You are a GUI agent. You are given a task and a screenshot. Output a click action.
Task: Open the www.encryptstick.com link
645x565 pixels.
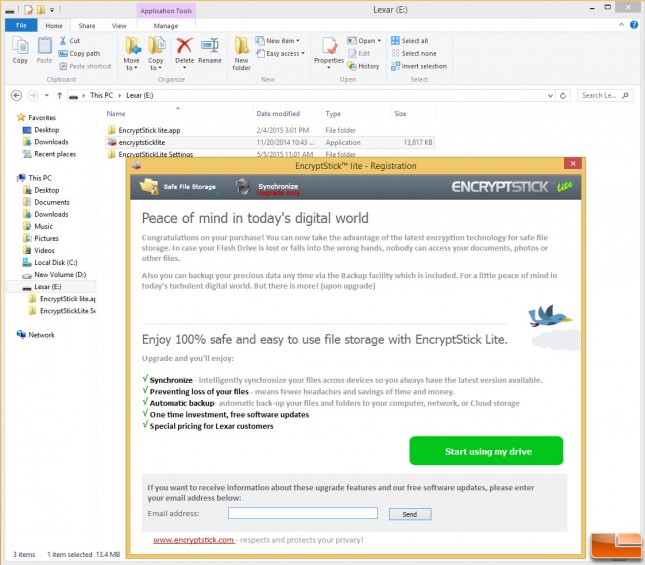coord(193,540)
